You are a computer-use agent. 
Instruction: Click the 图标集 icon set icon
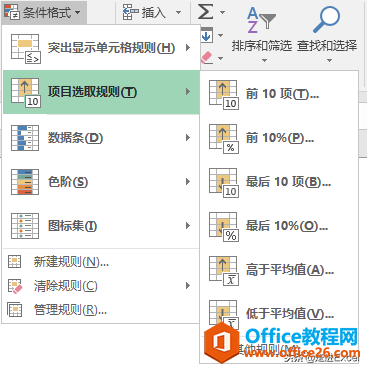pyautogui.click(x=25, y=226)
